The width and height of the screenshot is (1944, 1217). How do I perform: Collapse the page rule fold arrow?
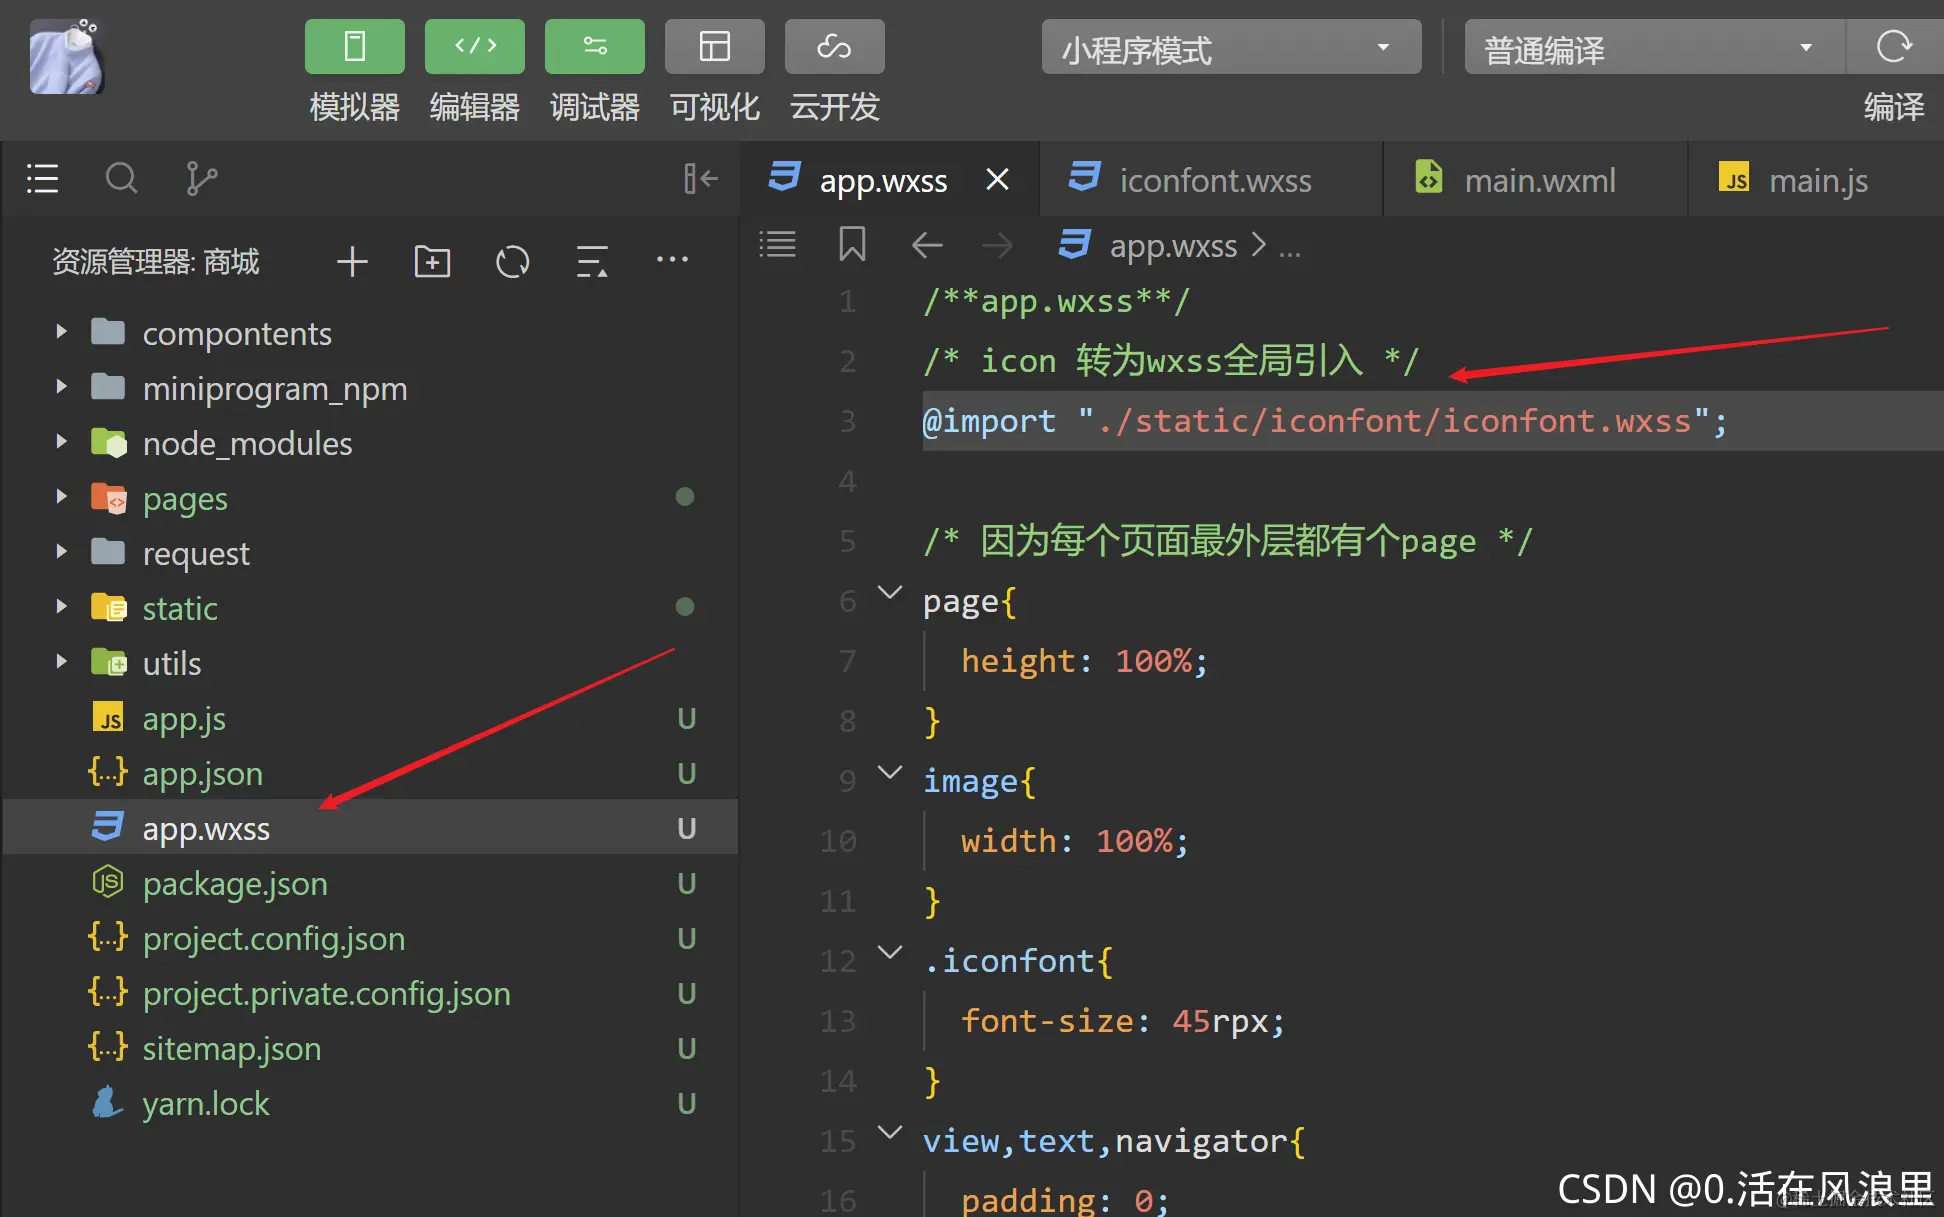point(889,593)
